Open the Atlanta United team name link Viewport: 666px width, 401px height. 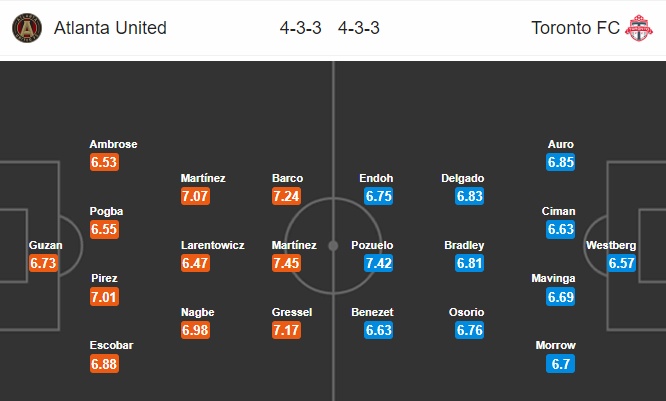click(110, 28)
